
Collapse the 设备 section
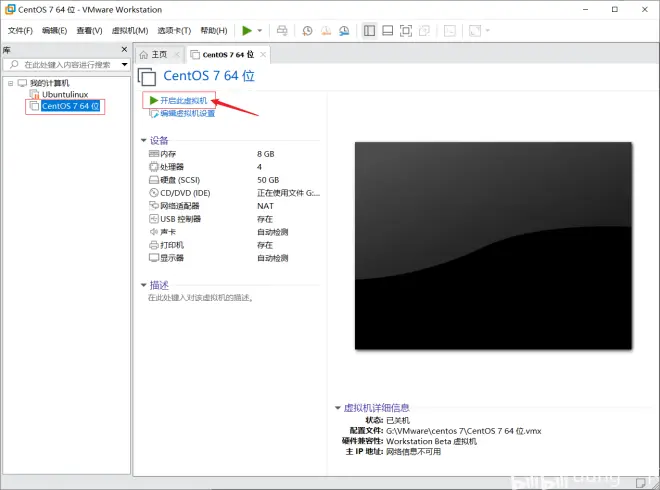pos(144,140)
